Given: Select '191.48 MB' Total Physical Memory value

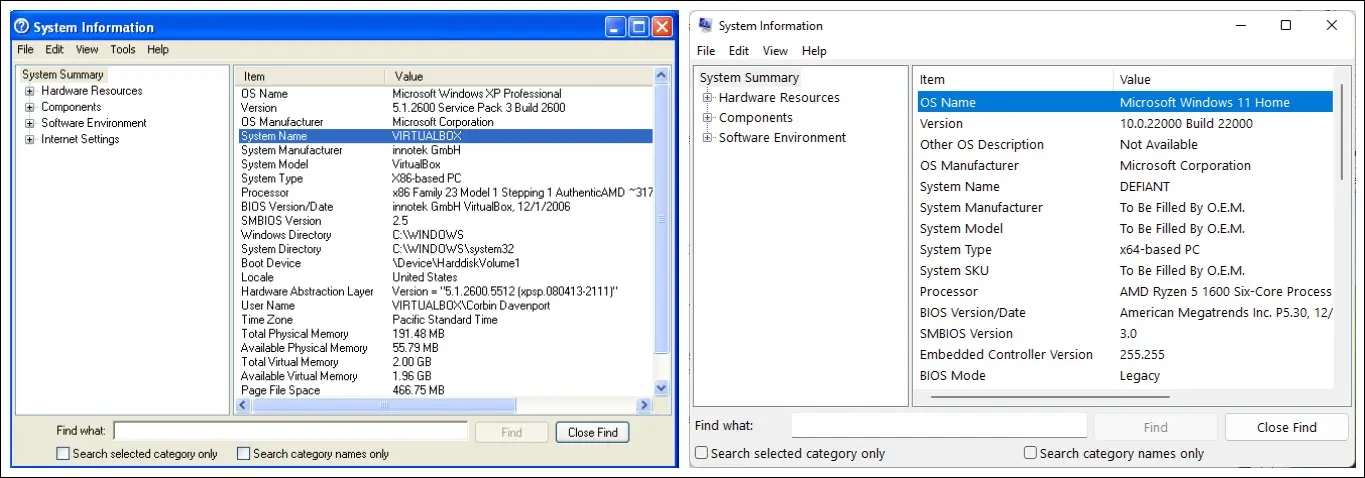Looking at the screenshot, I should click(418, 334).
